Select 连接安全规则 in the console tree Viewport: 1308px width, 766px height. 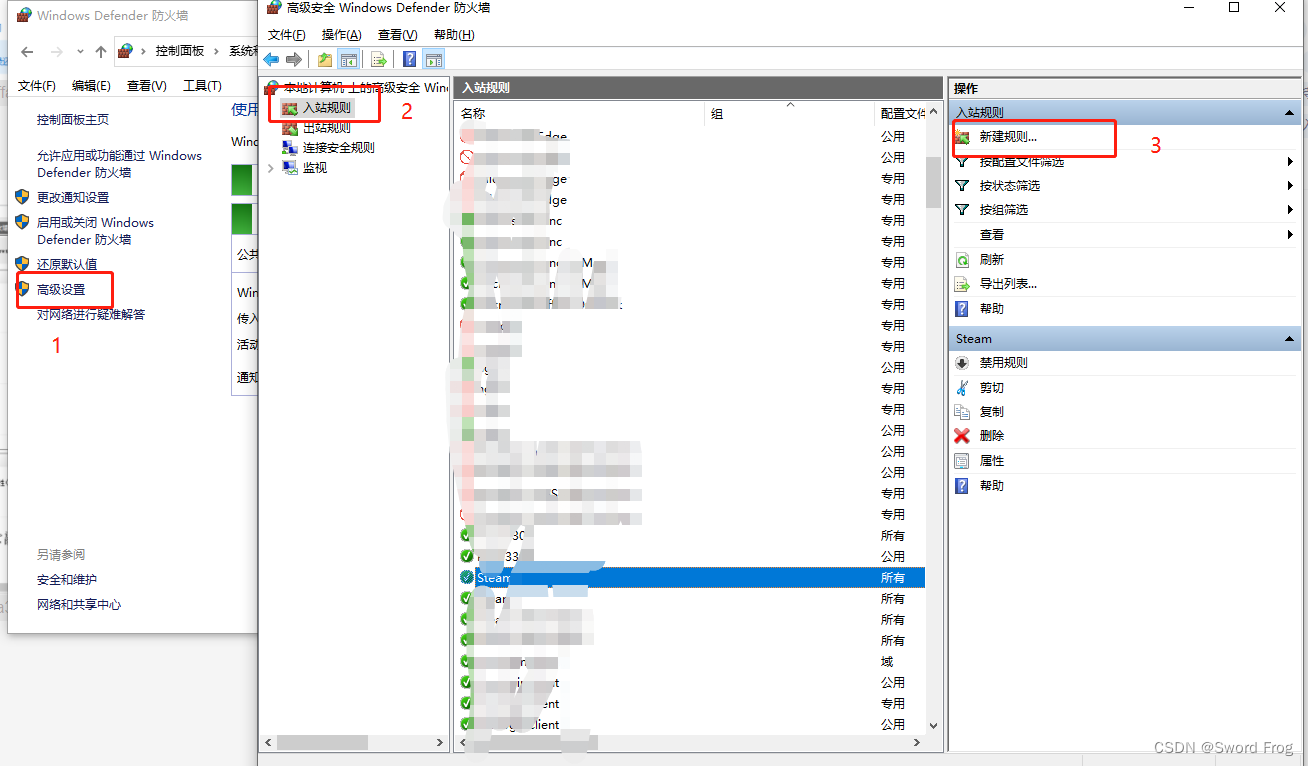(338, 147)
